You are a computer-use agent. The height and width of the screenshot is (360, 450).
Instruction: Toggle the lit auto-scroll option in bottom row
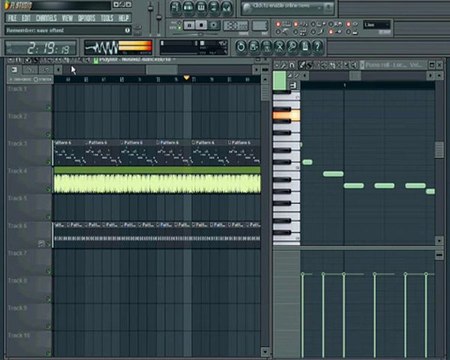331,32
